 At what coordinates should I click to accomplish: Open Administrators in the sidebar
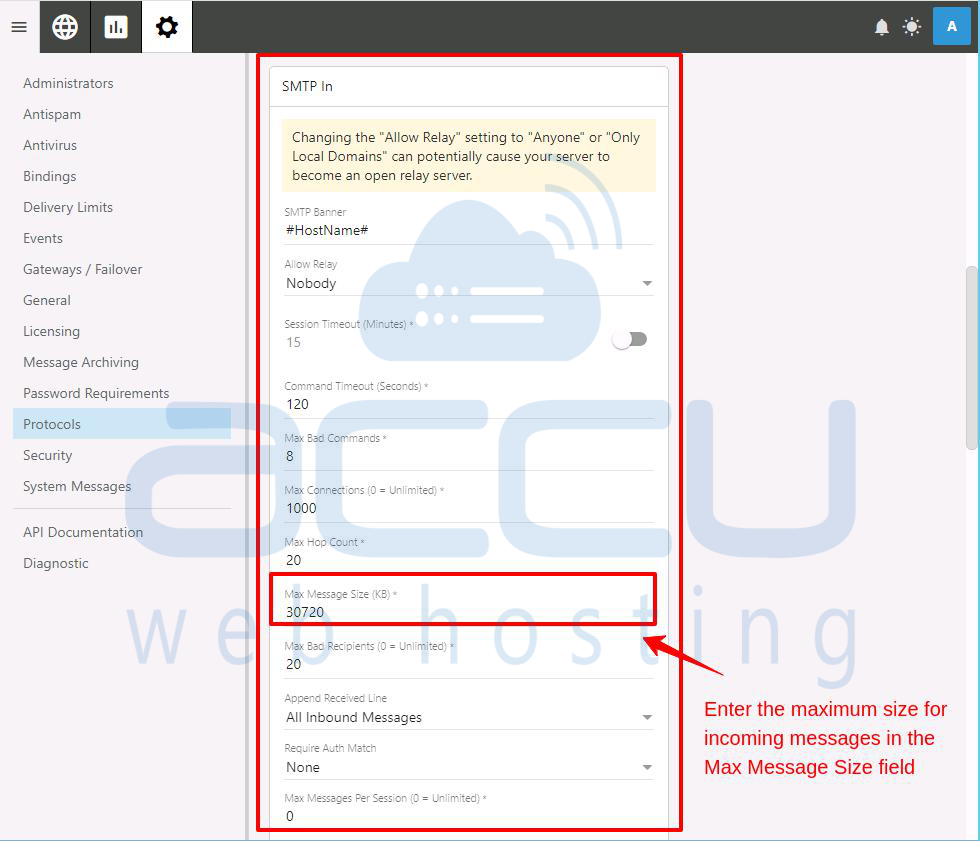click(68, 83)
